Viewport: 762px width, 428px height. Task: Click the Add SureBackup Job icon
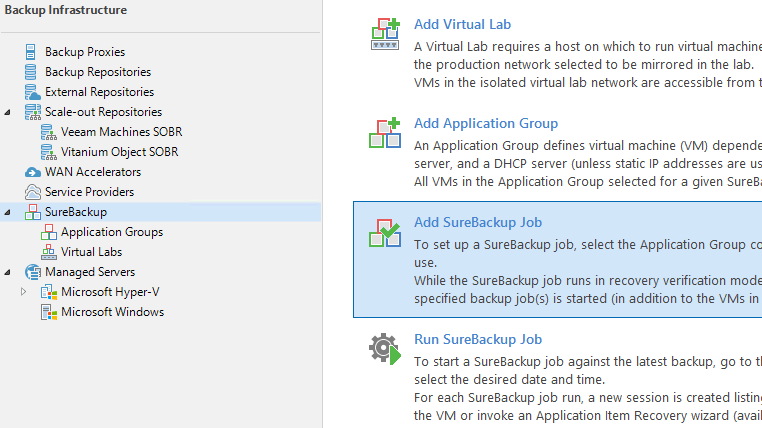tap(385, 233)
